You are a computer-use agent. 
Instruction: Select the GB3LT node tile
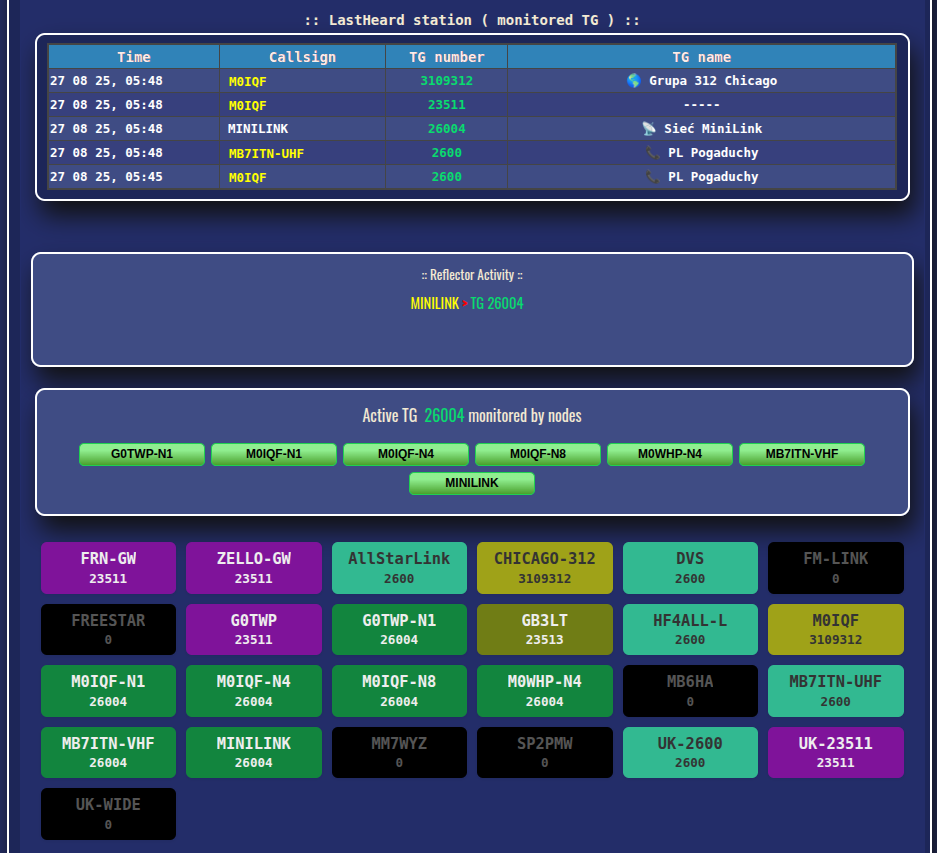pos(545,630)
